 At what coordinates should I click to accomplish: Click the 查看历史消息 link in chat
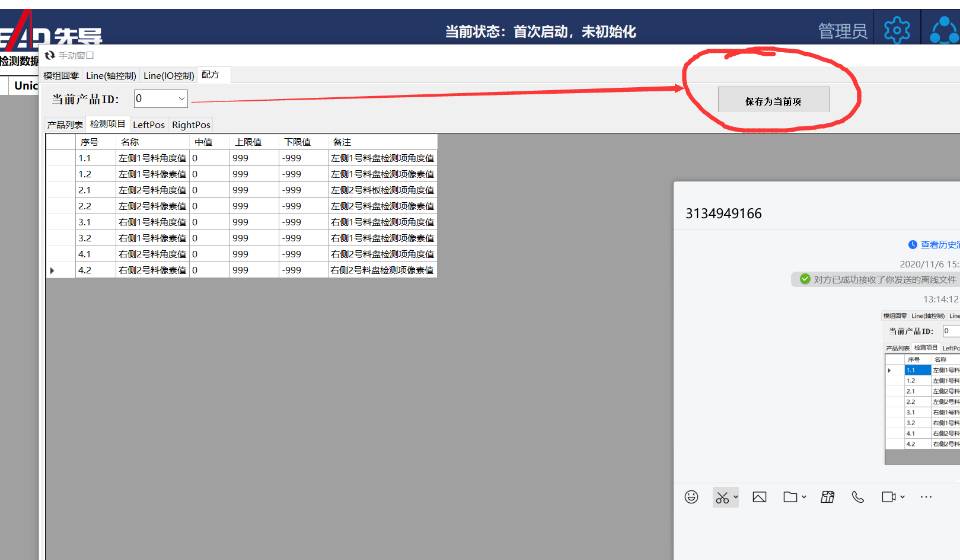pyautogui.click(x=937, y=244)
